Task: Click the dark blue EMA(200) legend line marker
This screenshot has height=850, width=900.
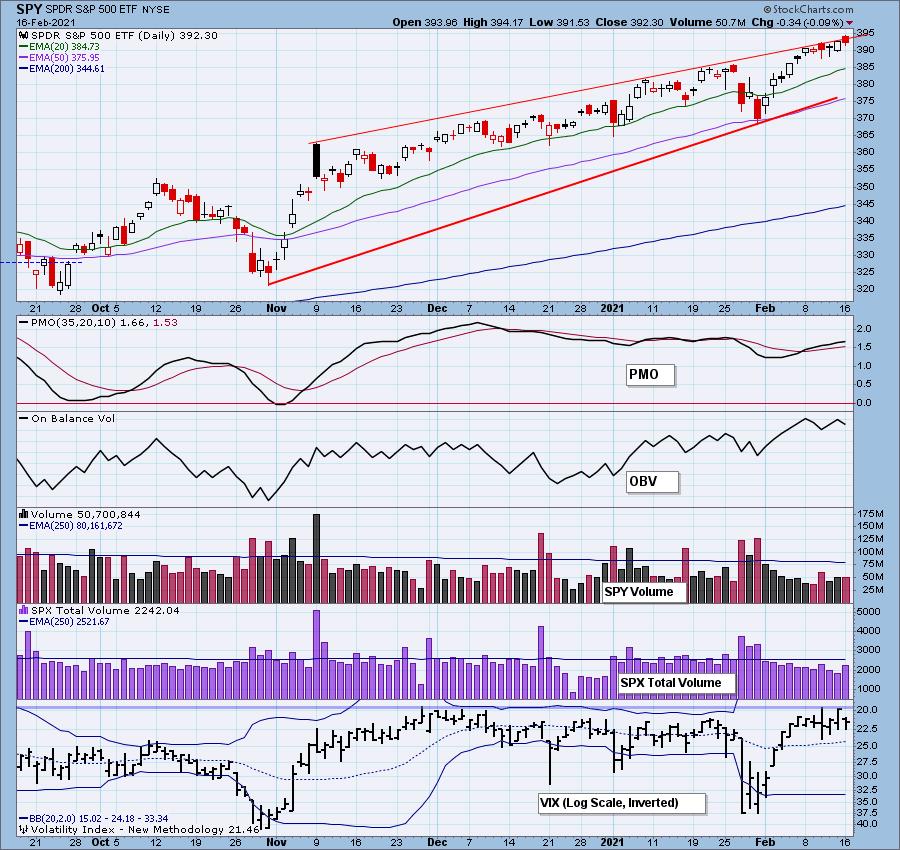Action: [x=24, y=69]
